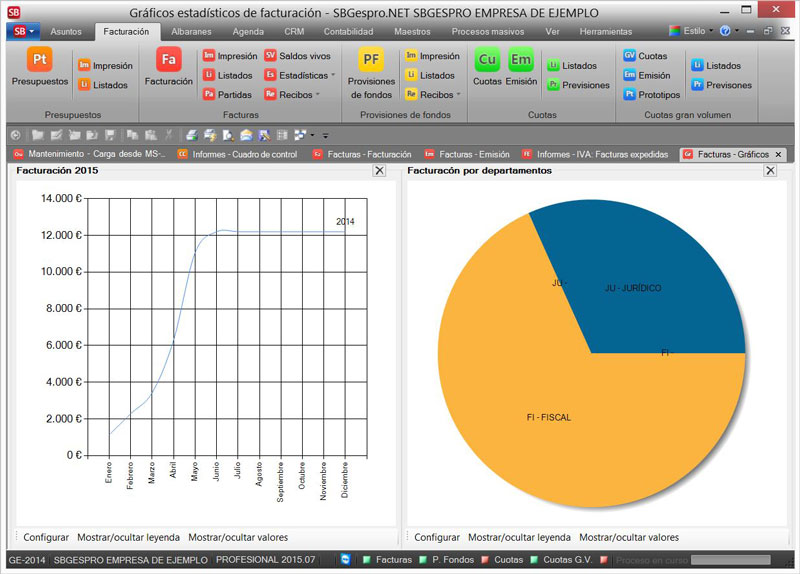Close the Facturación 2015 chart panel
This screenshot has width=800, height=574.
coord(379,171)
